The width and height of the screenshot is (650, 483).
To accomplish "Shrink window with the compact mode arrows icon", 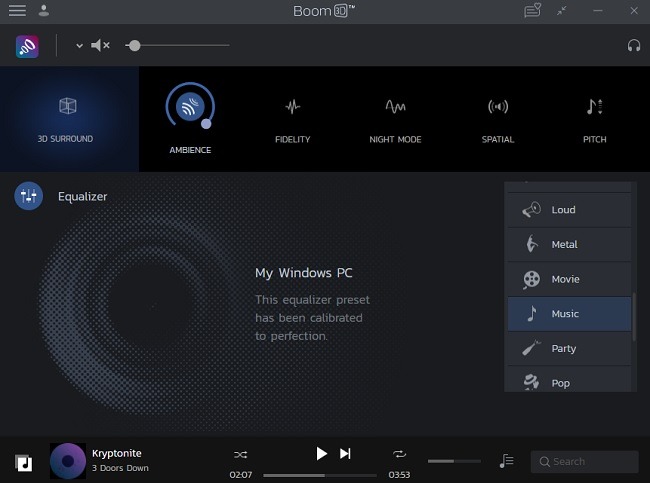I will click(562, 11).
